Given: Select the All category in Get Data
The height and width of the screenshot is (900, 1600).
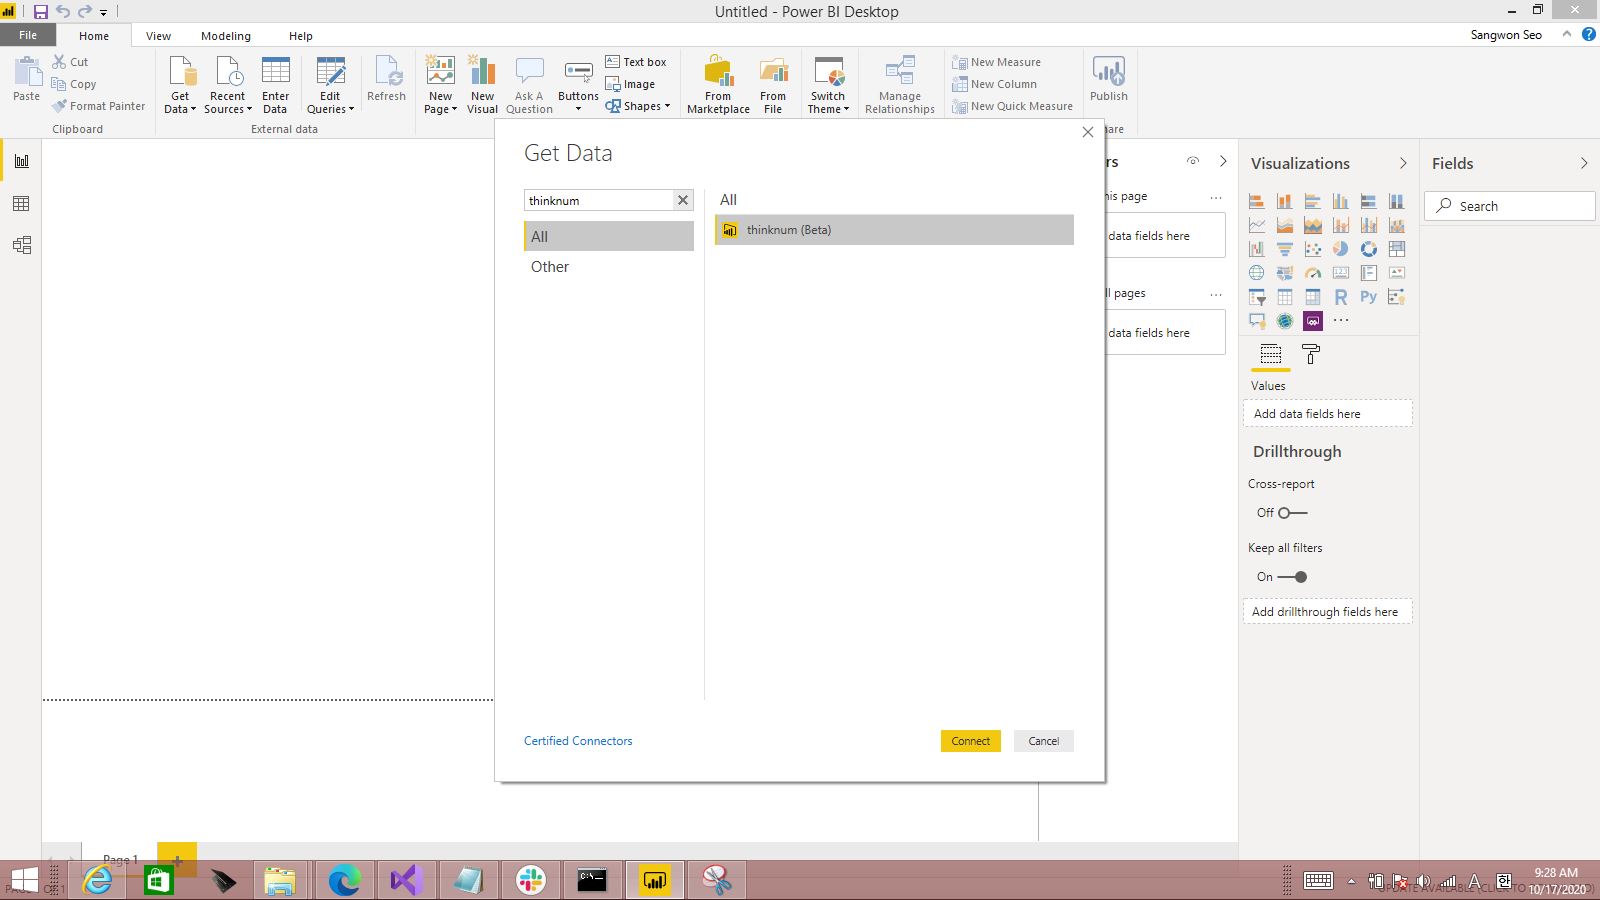Looking at the screenshot, I should 609,236.
